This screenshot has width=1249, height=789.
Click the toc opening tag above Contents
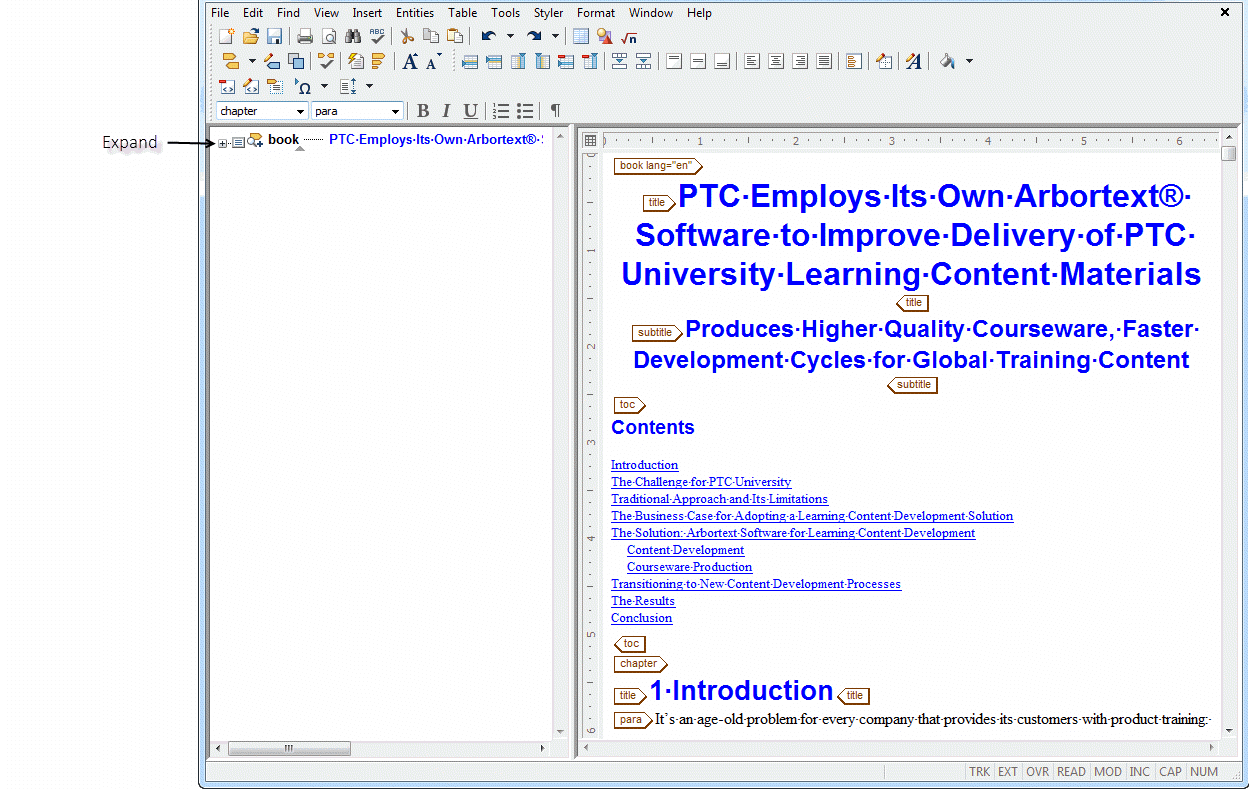[x=629, y=405]
